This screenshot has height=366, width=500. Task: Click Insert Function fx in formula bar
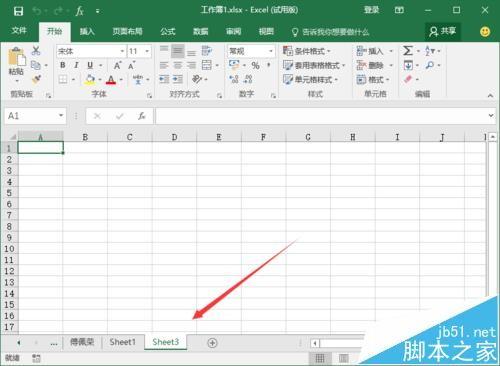142,116
